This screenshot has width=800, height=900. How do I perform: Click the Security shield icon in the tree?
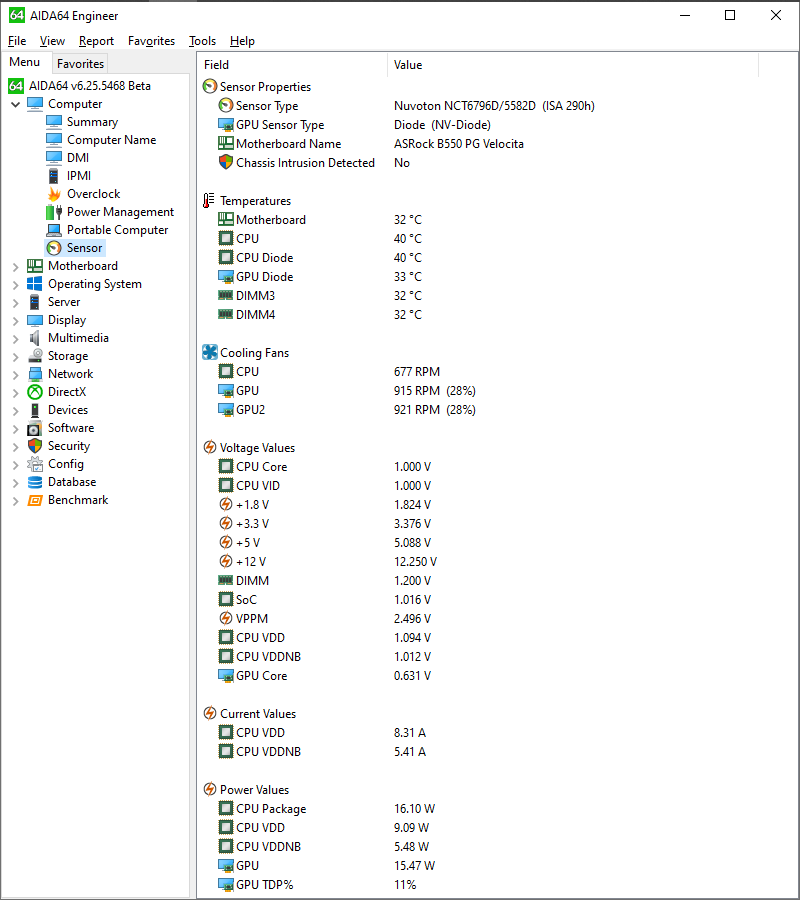tap(35, 446)
